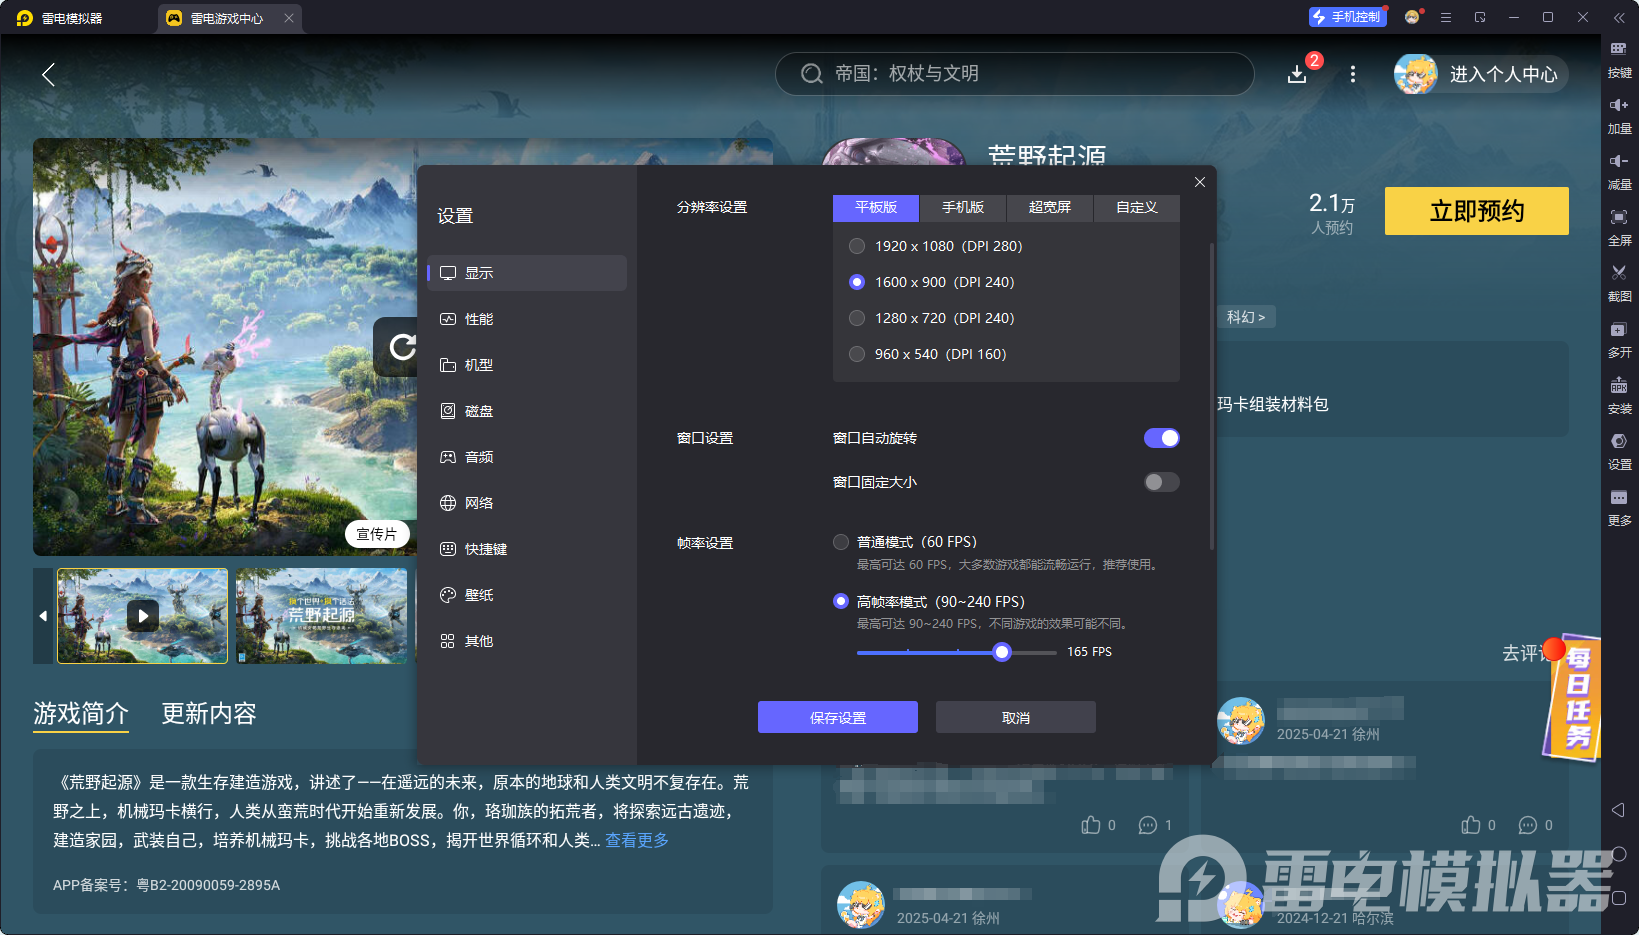Enable 窗口固定大小 toggle
The width and height of the screenshot is (1639, 935).
[1161, 482]
